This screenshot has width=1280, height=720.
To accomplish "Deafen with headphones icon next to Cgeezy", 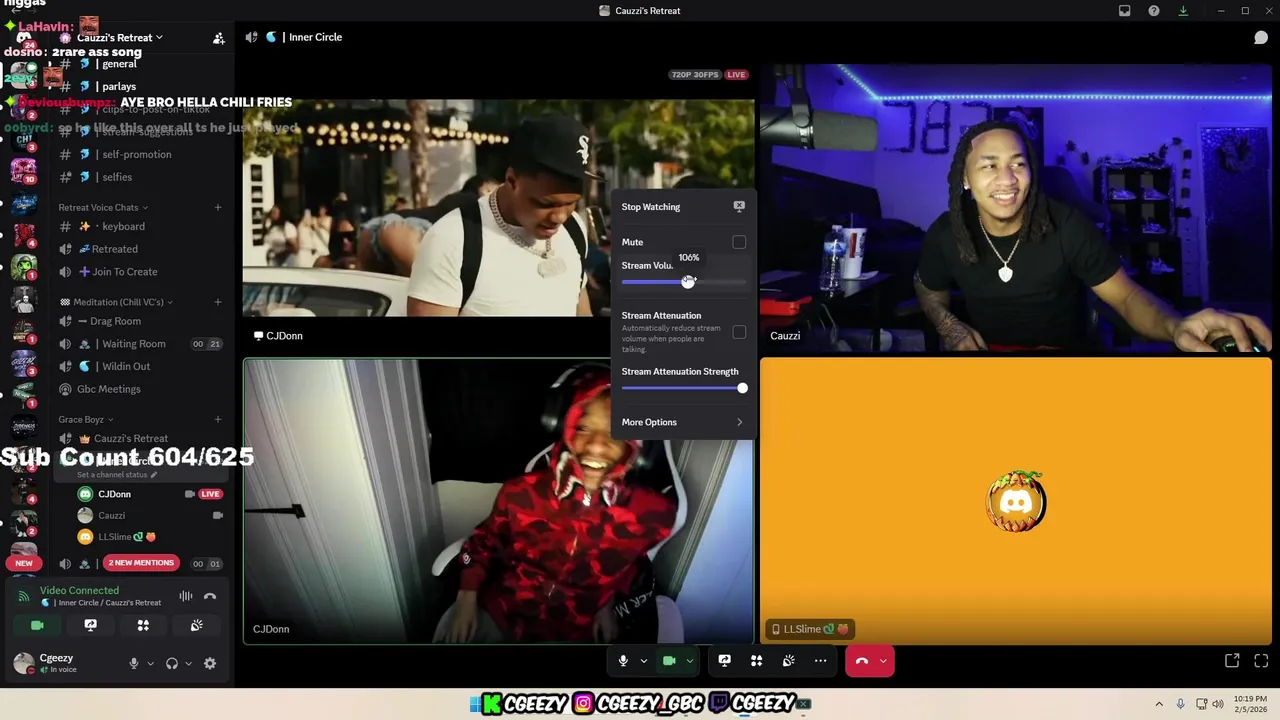I will [172, 663].
